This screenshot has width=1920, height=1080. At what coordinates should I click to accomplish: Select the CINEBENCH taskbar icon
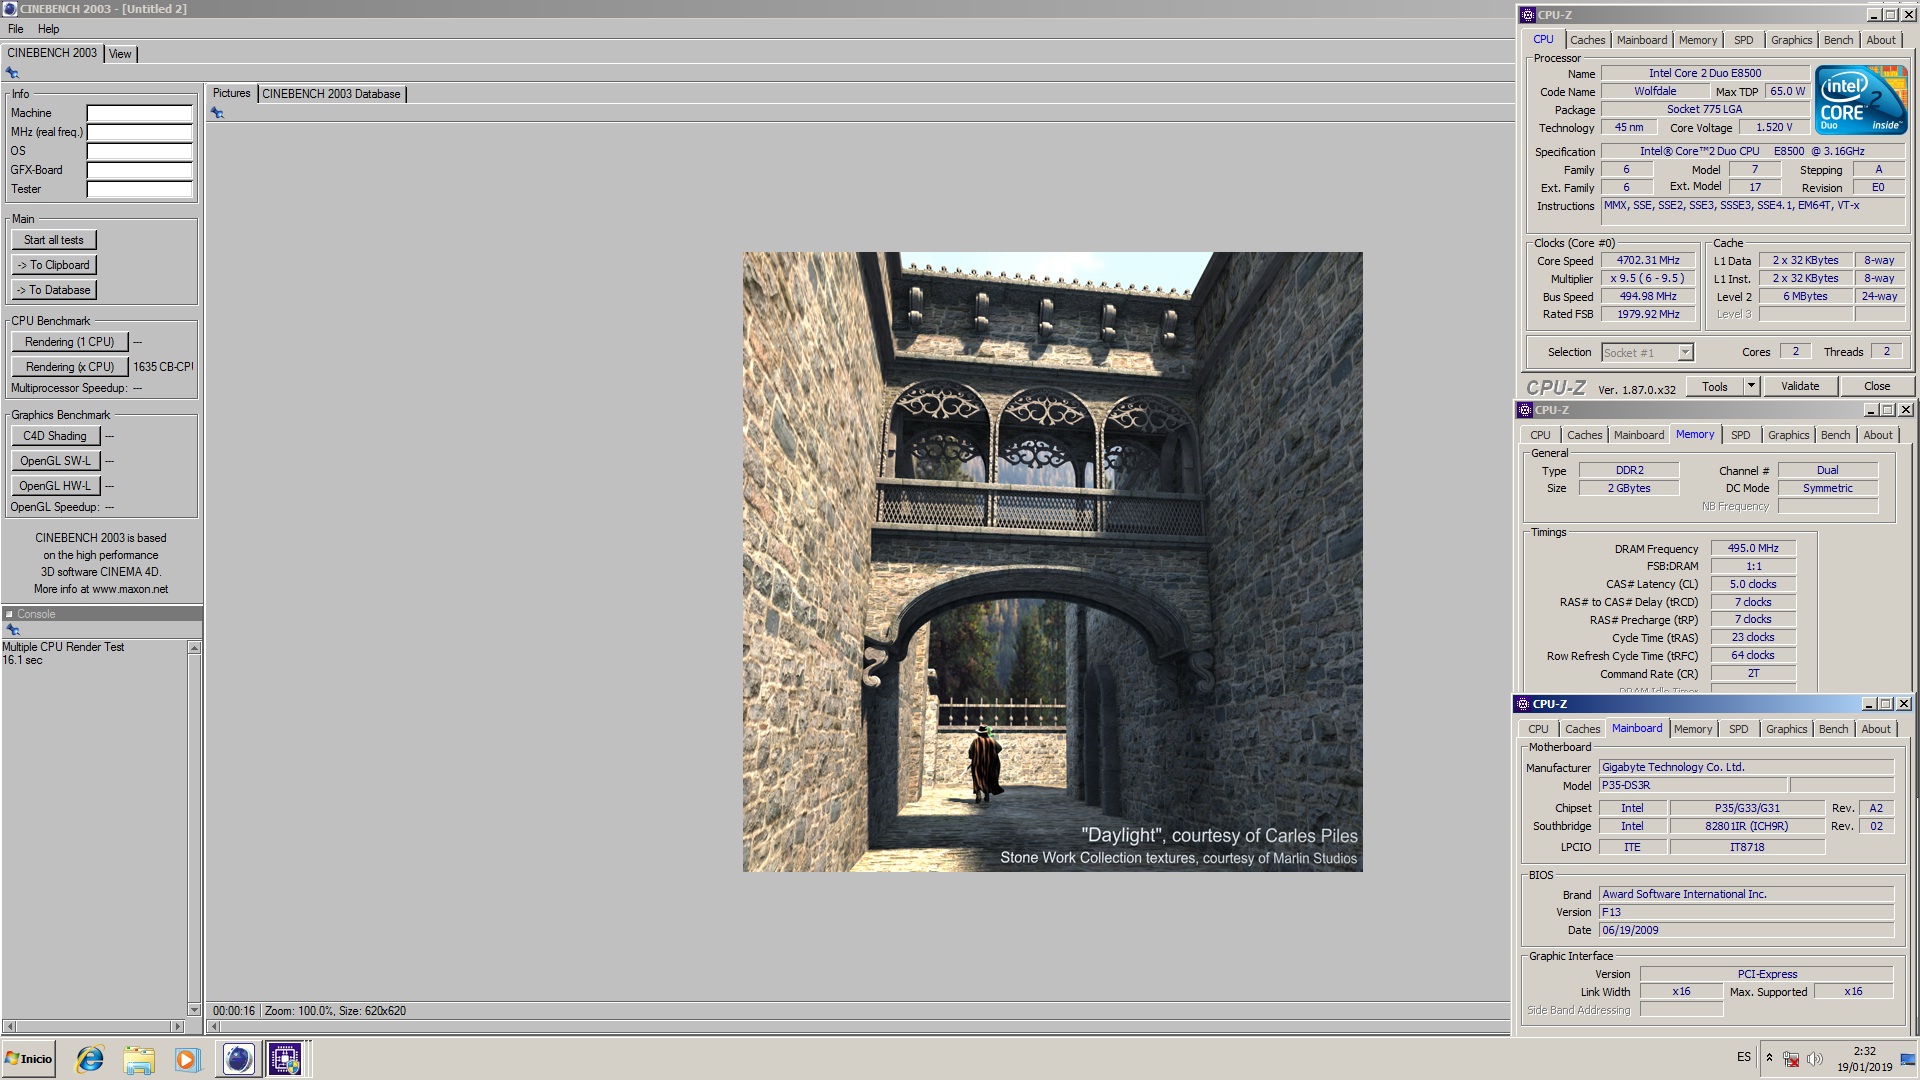(238, 1059)
